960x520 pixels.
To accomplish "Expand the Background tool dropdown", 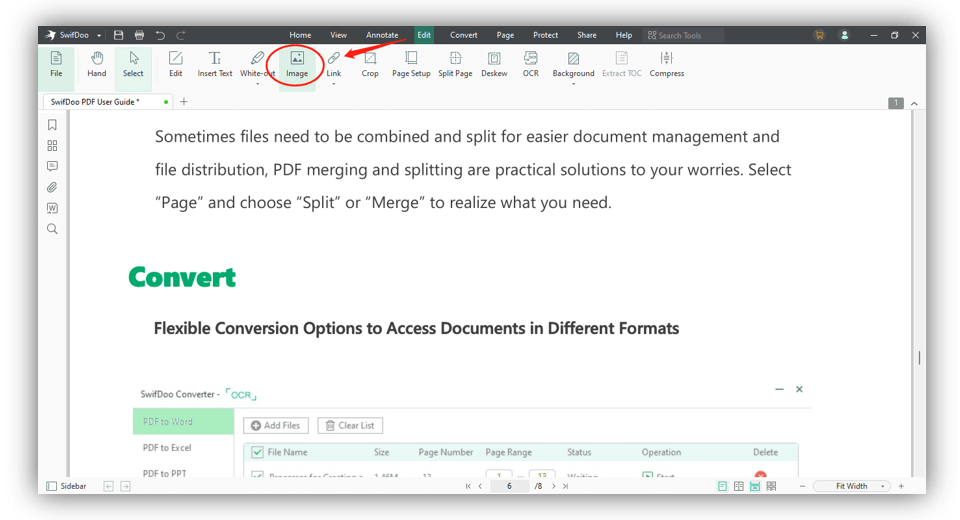I will coord(573,84).
